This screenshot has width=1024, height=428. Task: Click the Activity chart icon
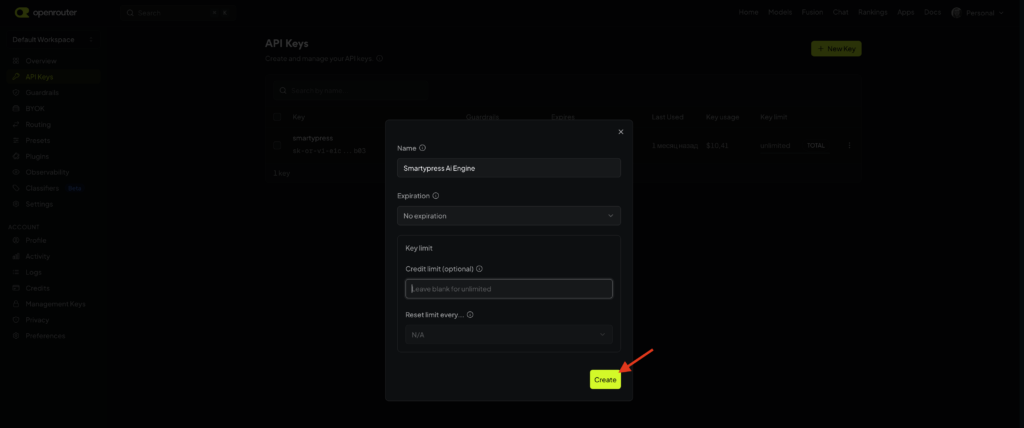[x=16, y=257]
